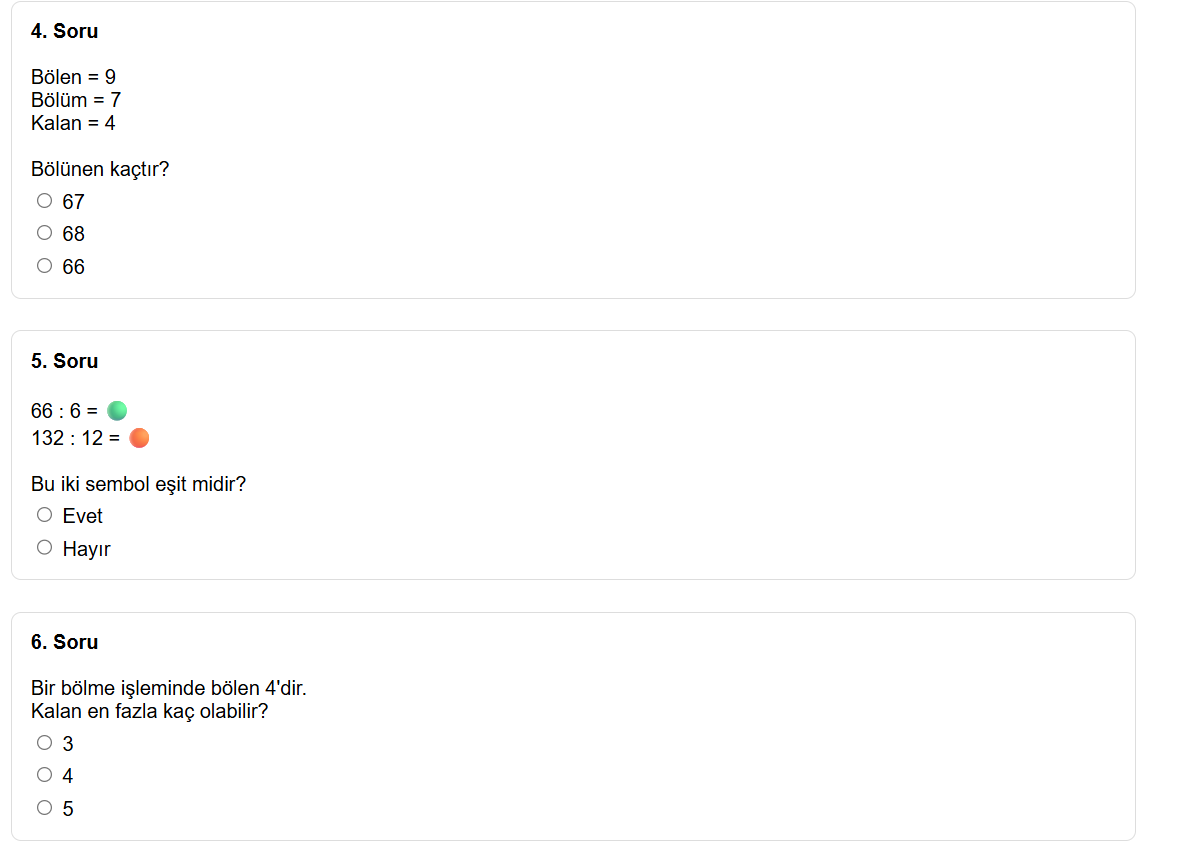Click the '4. Soru' heading
This screenshot has width=1191, height=854.
(64, 31)
